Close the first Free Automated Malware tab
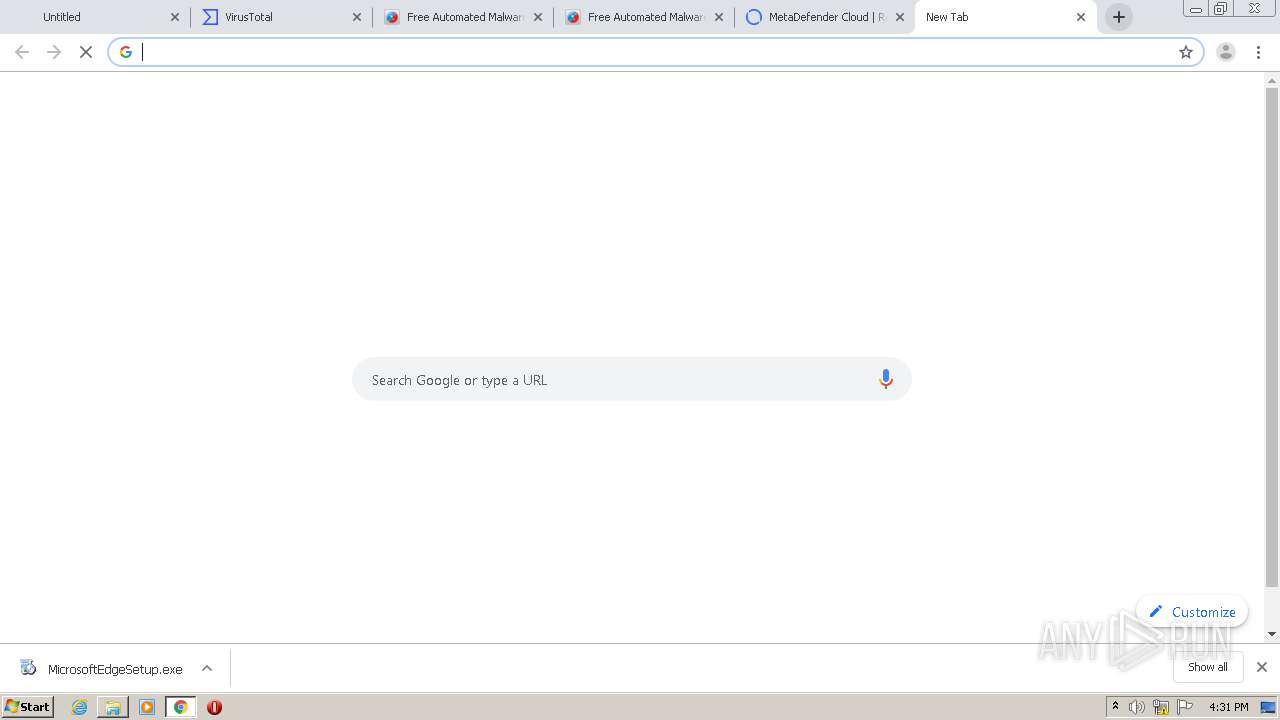This screenshot has width=1280, height=720. pos(538,17)
